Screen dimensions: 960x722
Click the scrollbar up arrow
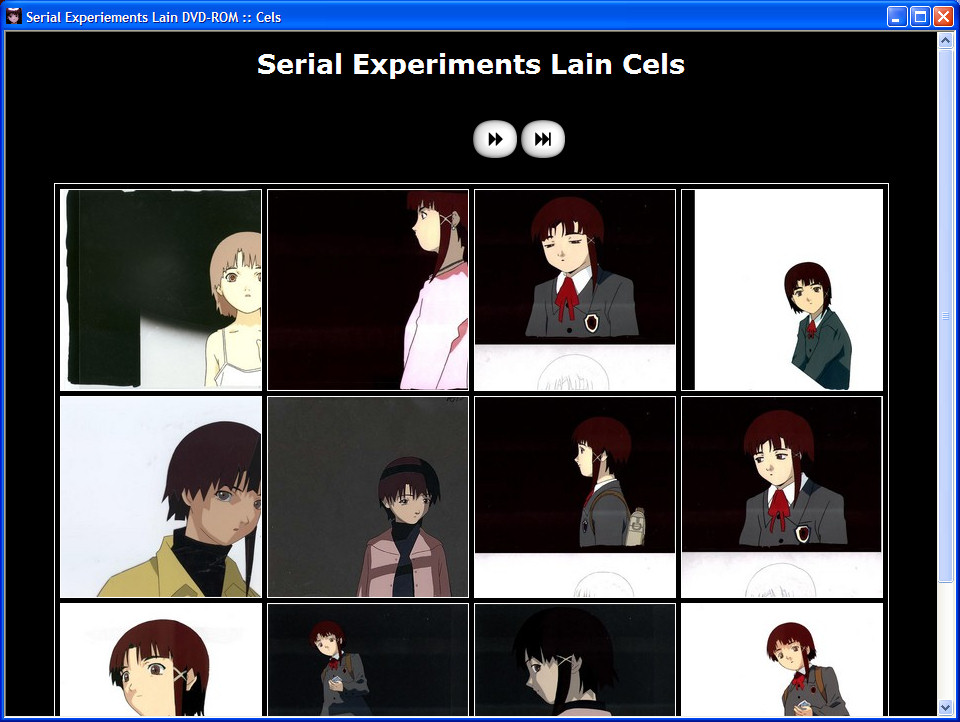tap(945, 41)
